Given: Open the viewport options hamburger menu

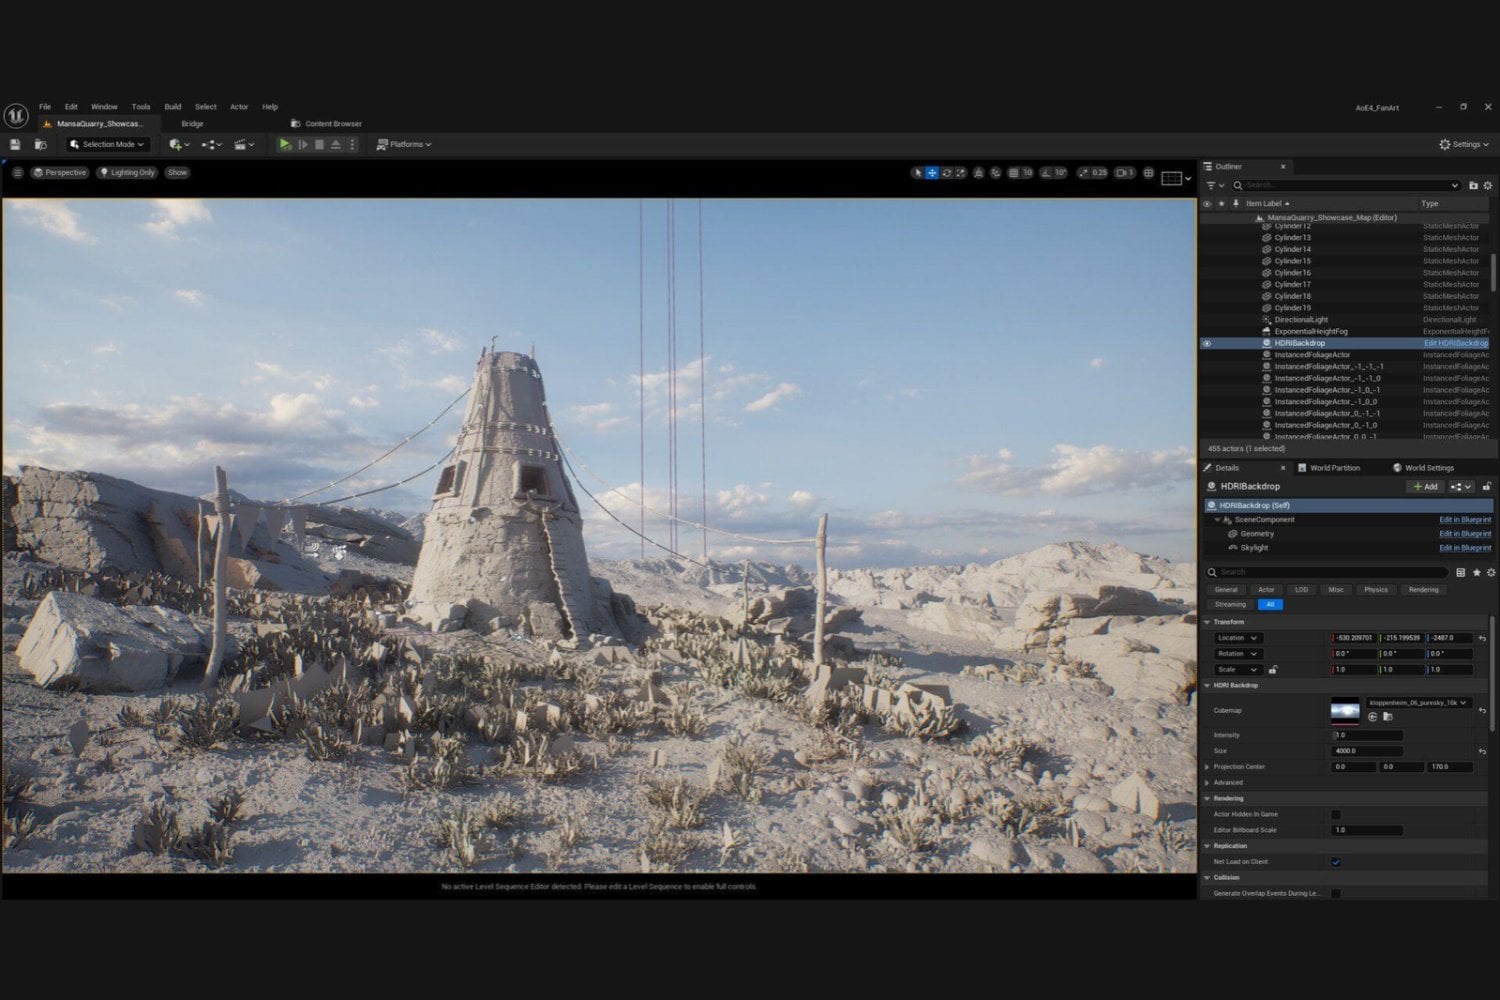Looking at the screenshot, I should [x=17, y=173].
